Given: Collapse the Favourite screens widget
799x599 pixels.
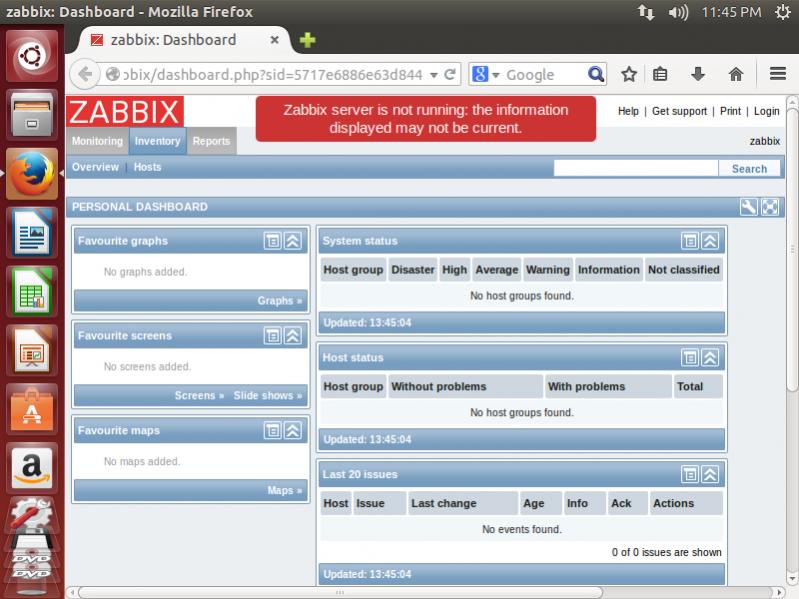Looking at the screenshot, I should [293, 336].
